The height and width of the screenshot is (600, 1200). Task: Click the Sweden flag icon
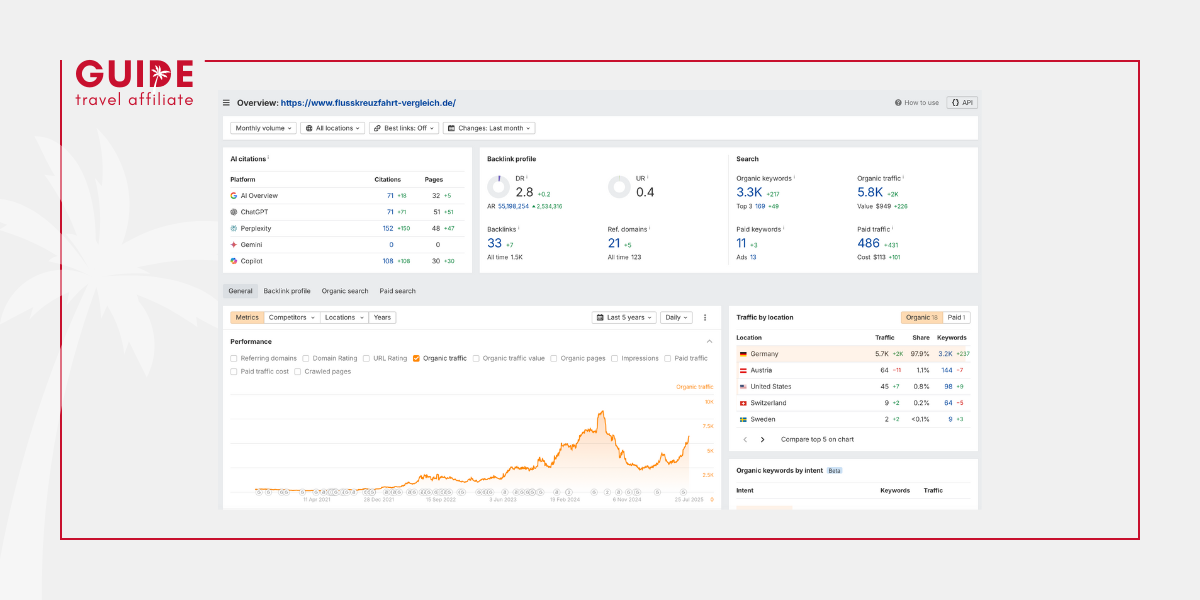tap(743, 419)
